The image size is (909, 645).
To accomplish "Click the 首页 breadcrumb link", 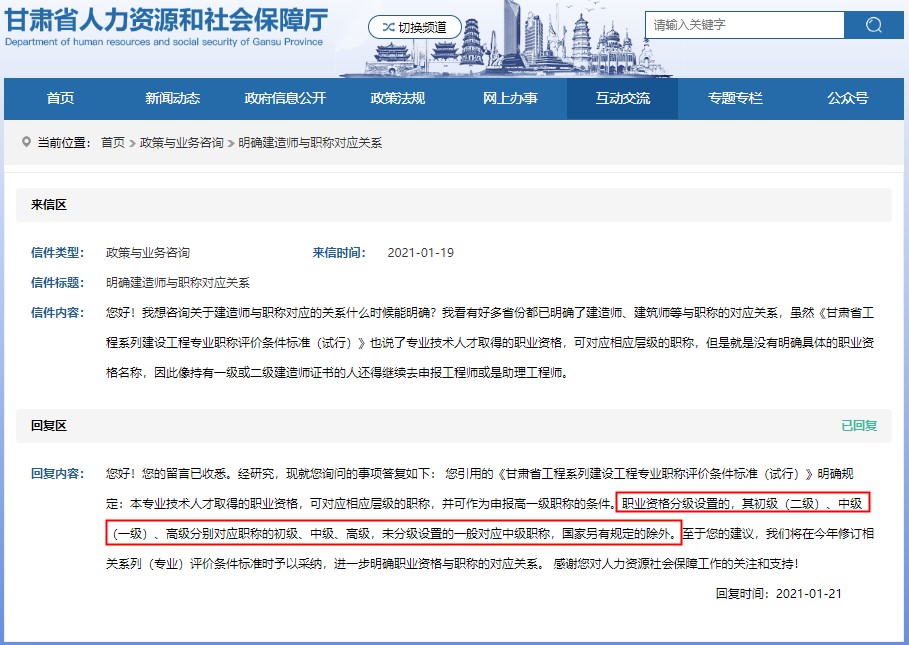I will click(x=113, y=140).
